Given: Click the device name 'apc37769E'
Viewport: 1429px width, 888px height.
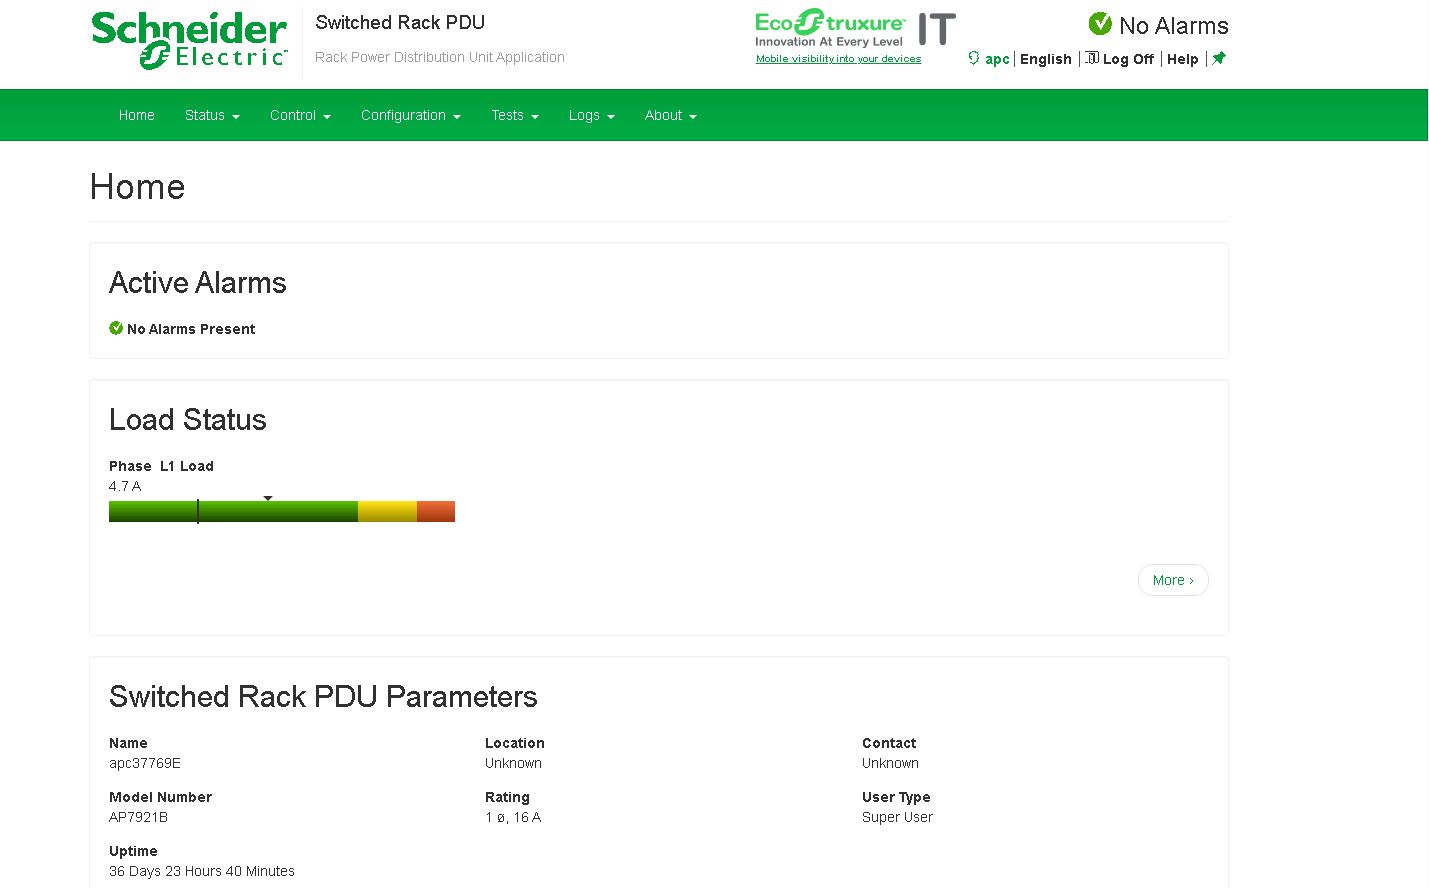Looking at the screenshot, I should [145, 763].
